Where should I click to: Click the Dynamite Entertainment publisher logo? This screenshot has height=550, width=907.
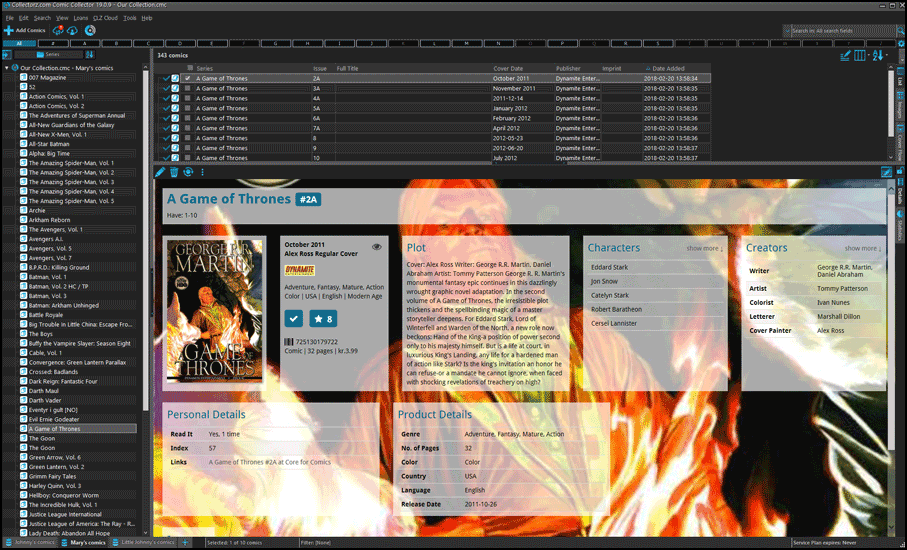tap(300, 270)
